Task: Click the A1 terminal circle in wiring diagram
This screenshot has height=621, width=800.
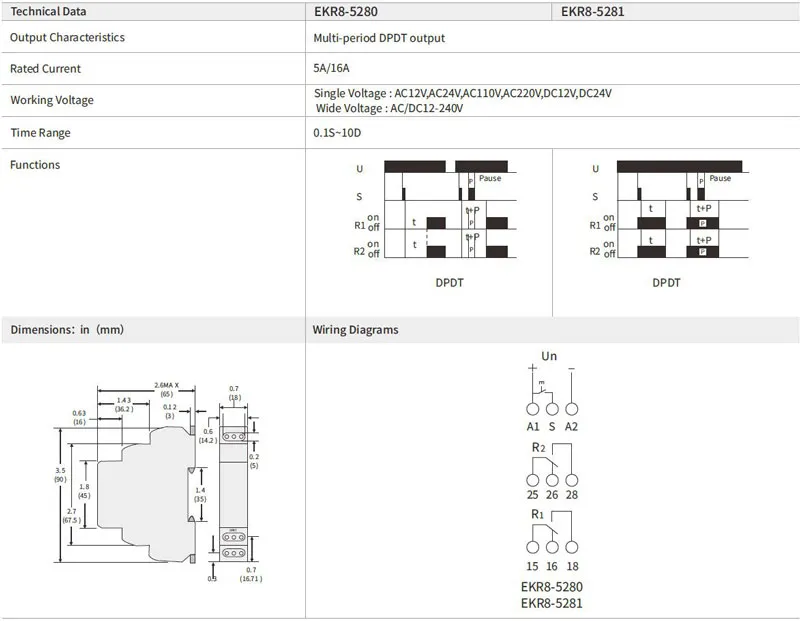Action: (532, 410)
